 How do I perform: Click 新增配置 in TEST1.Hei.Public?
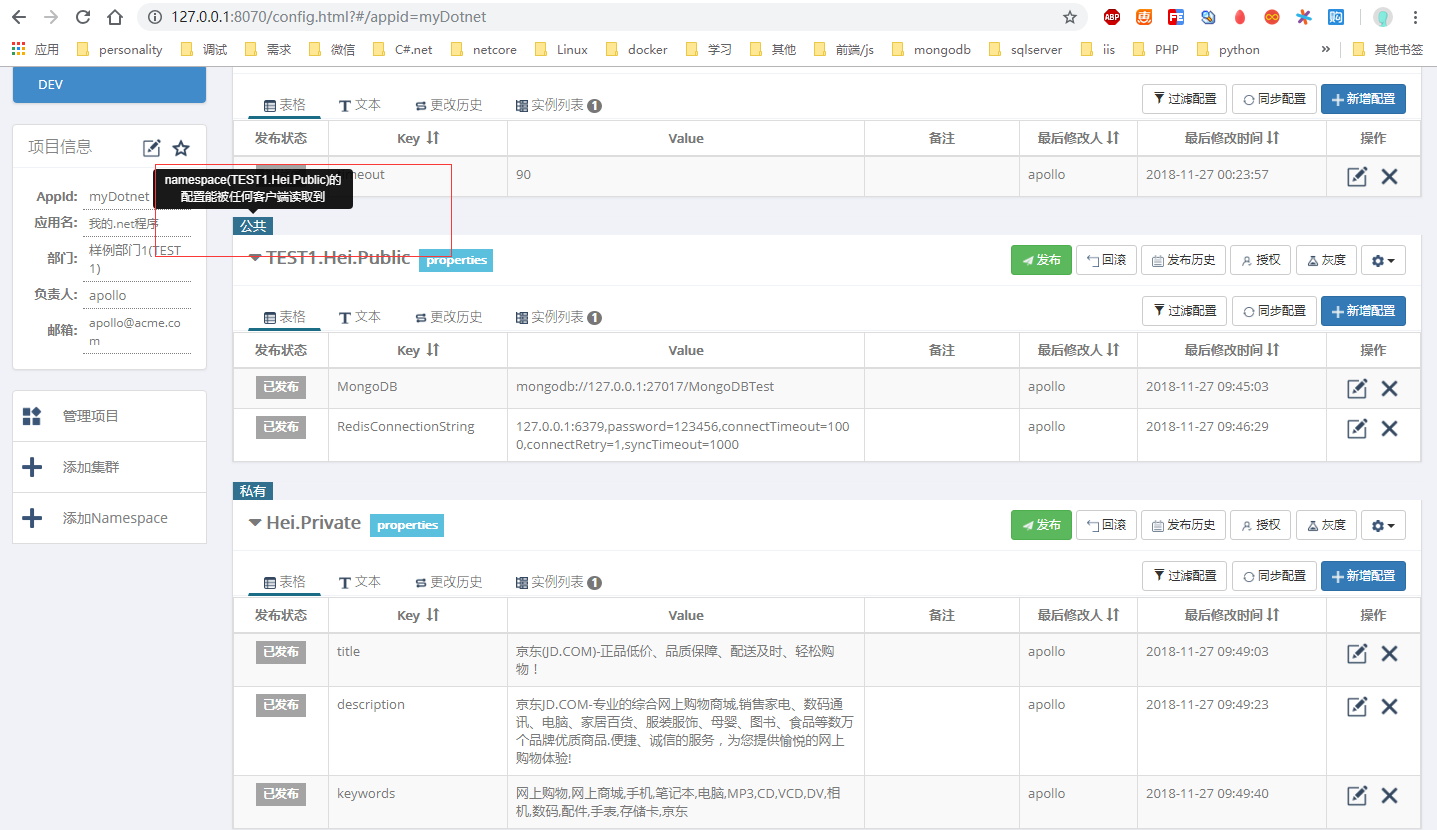point(1363,311)
